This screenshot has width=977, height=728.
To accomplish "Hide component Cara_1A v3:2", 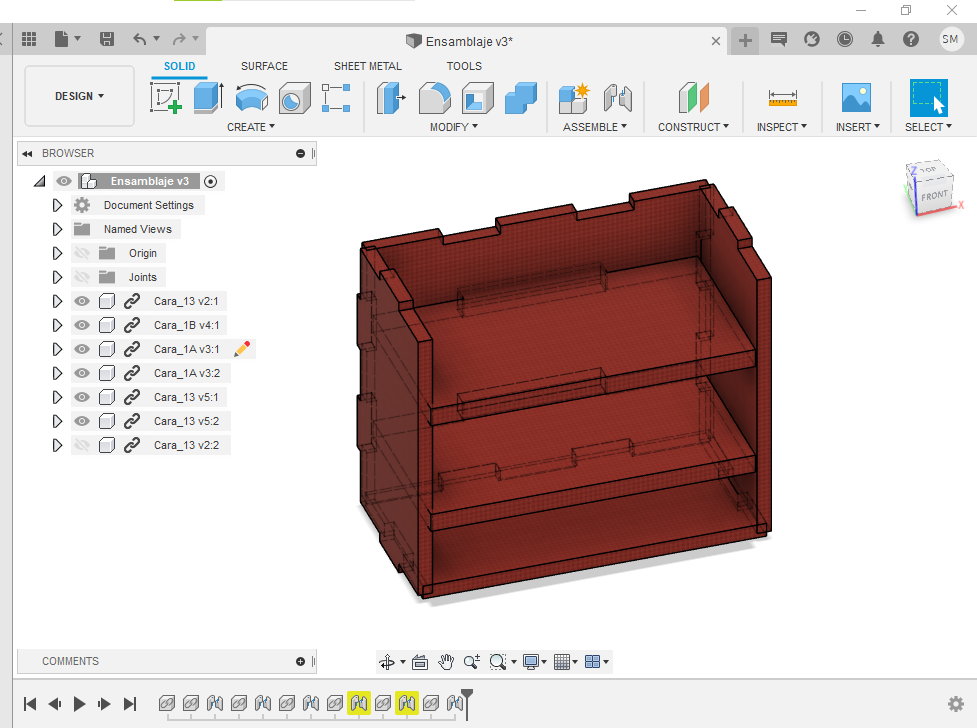I will coord(82,373).
